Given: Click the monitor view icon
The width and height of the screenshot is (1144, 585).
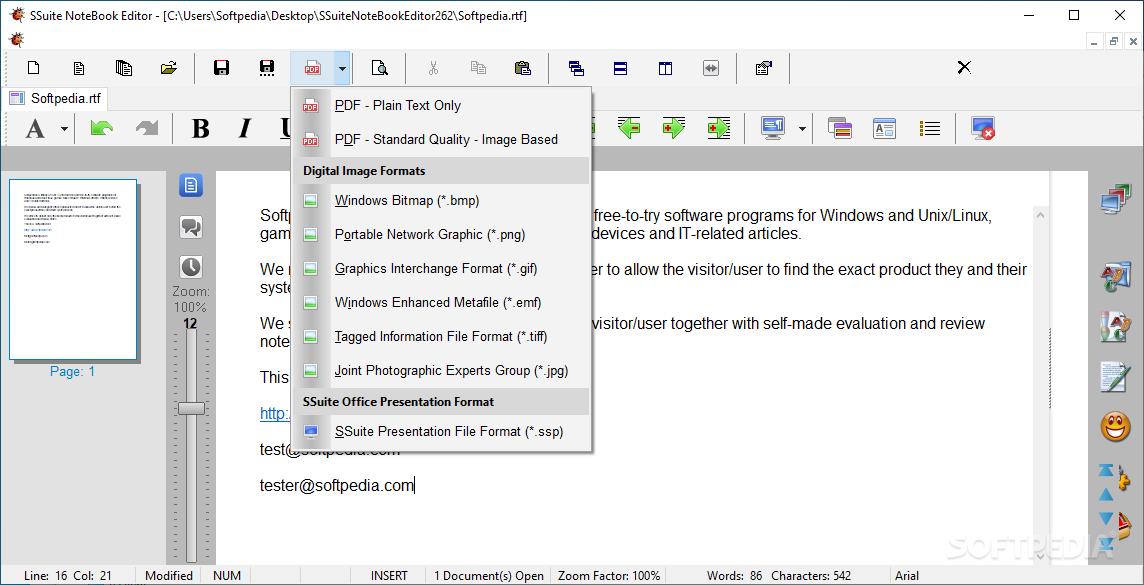Looking at the screenshot, I should click(x=773, y=128).
